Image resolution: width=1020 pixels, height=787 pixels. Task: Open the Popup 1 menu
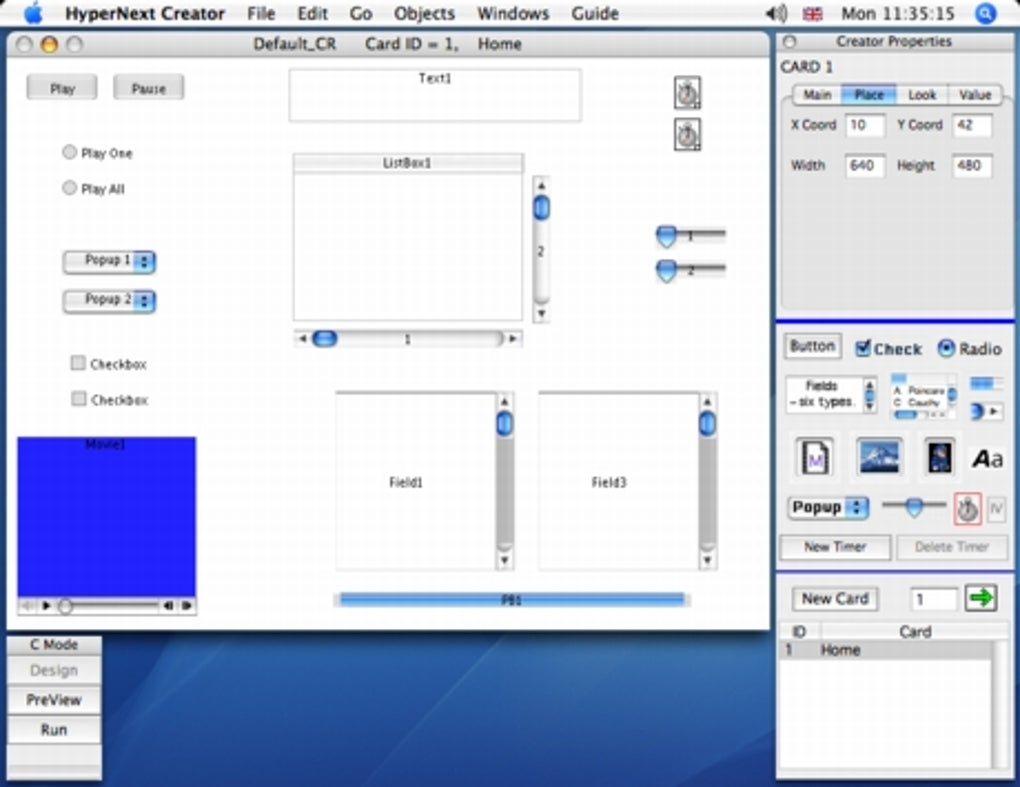109,261
